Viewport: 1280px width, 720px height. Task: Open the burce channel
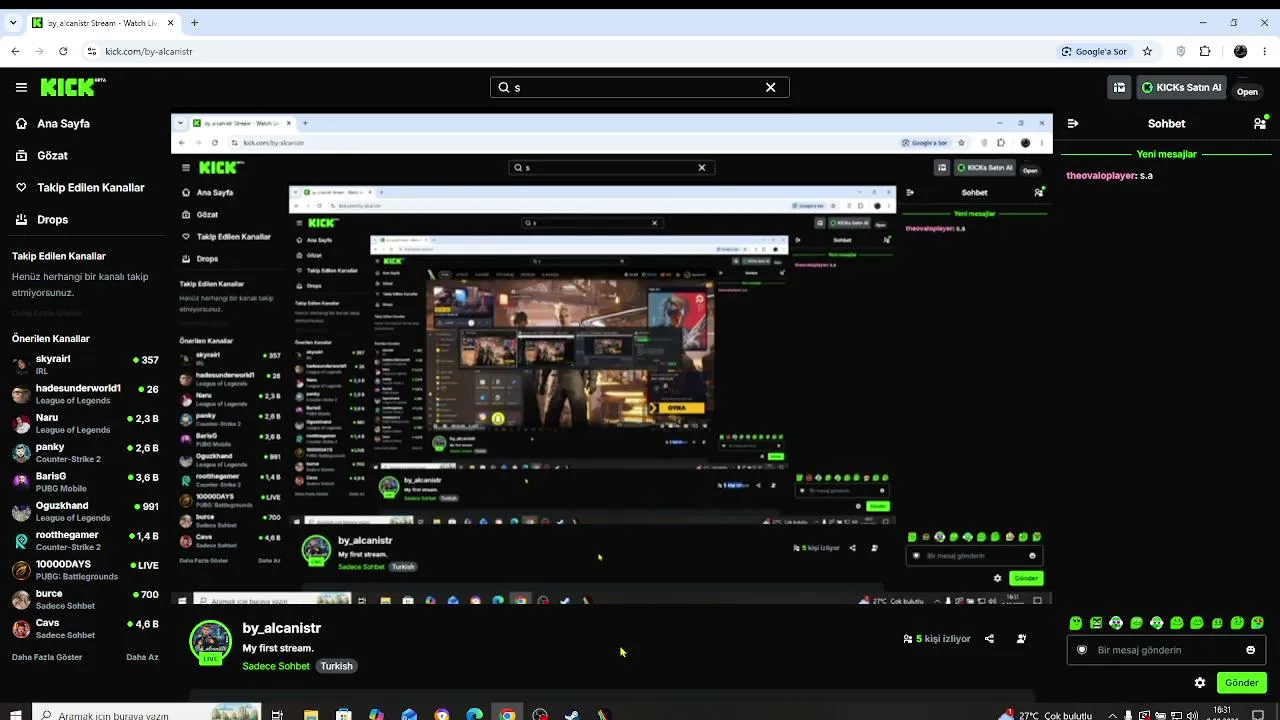pos(85,599)
